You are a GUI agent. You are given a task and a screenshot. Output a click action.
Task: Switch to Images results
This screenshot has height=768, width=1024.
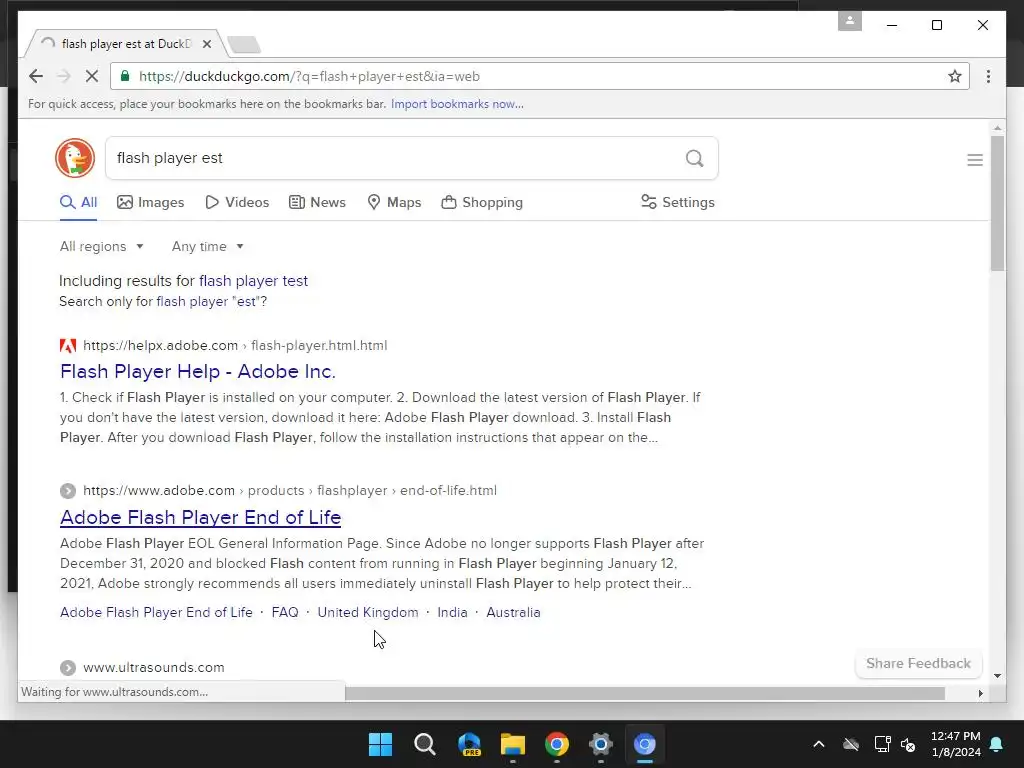(151, 202)
